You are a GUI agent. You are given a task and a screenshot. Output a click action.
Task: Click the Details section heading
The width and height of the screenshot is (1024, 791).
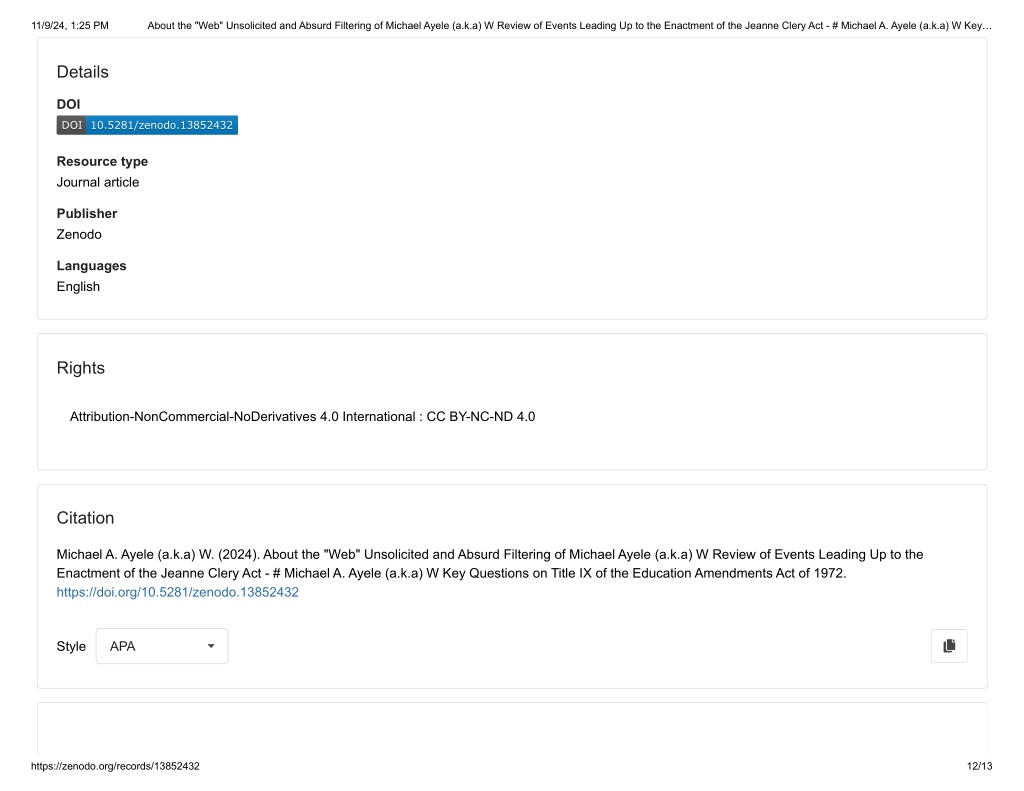83,72
